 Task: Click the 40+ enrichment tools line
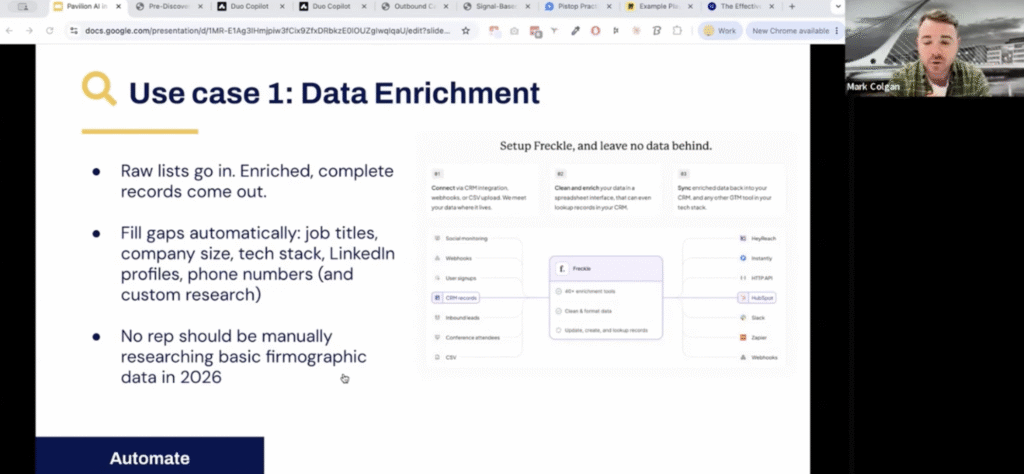click(590, 291)
